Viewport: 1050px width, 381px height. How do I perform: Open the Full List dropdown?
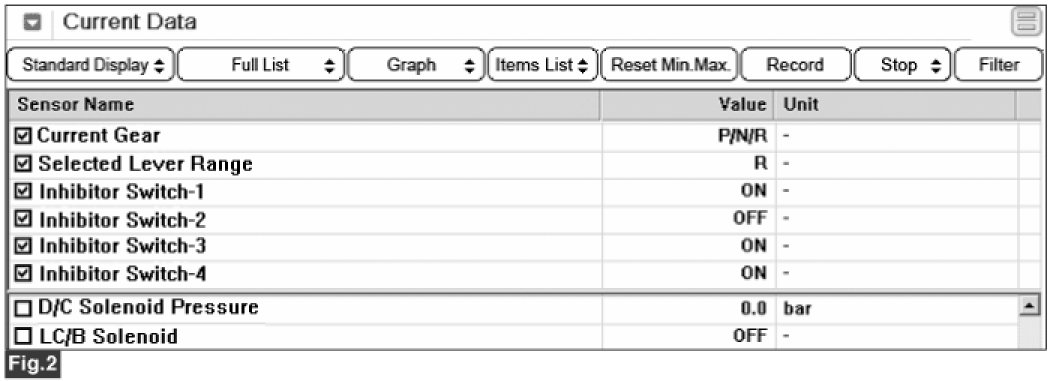coord(261,65)
